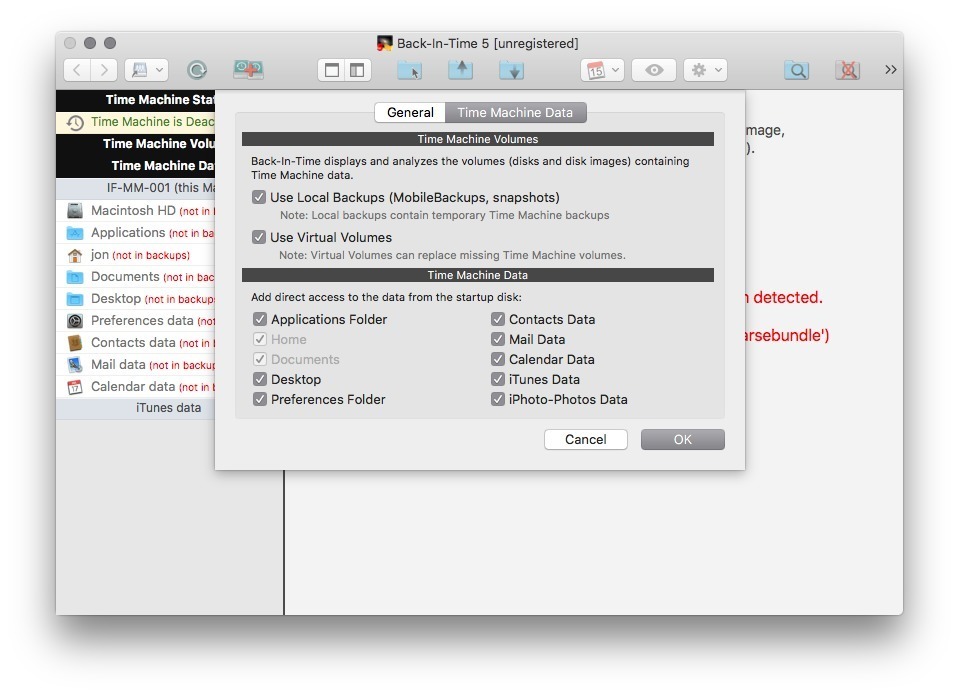The width and height of the screenshot is (959, 695).
Task: Open the gear action dropdown menu
Action: (x=705, y=70)
